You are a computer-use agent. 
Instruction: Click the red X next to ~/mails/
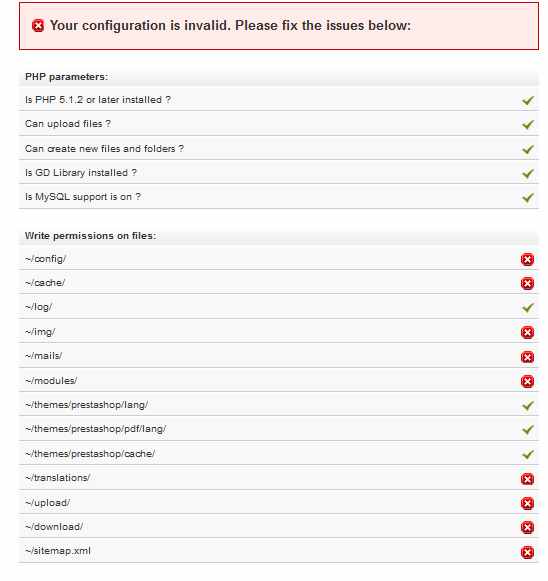coord(527,357)
